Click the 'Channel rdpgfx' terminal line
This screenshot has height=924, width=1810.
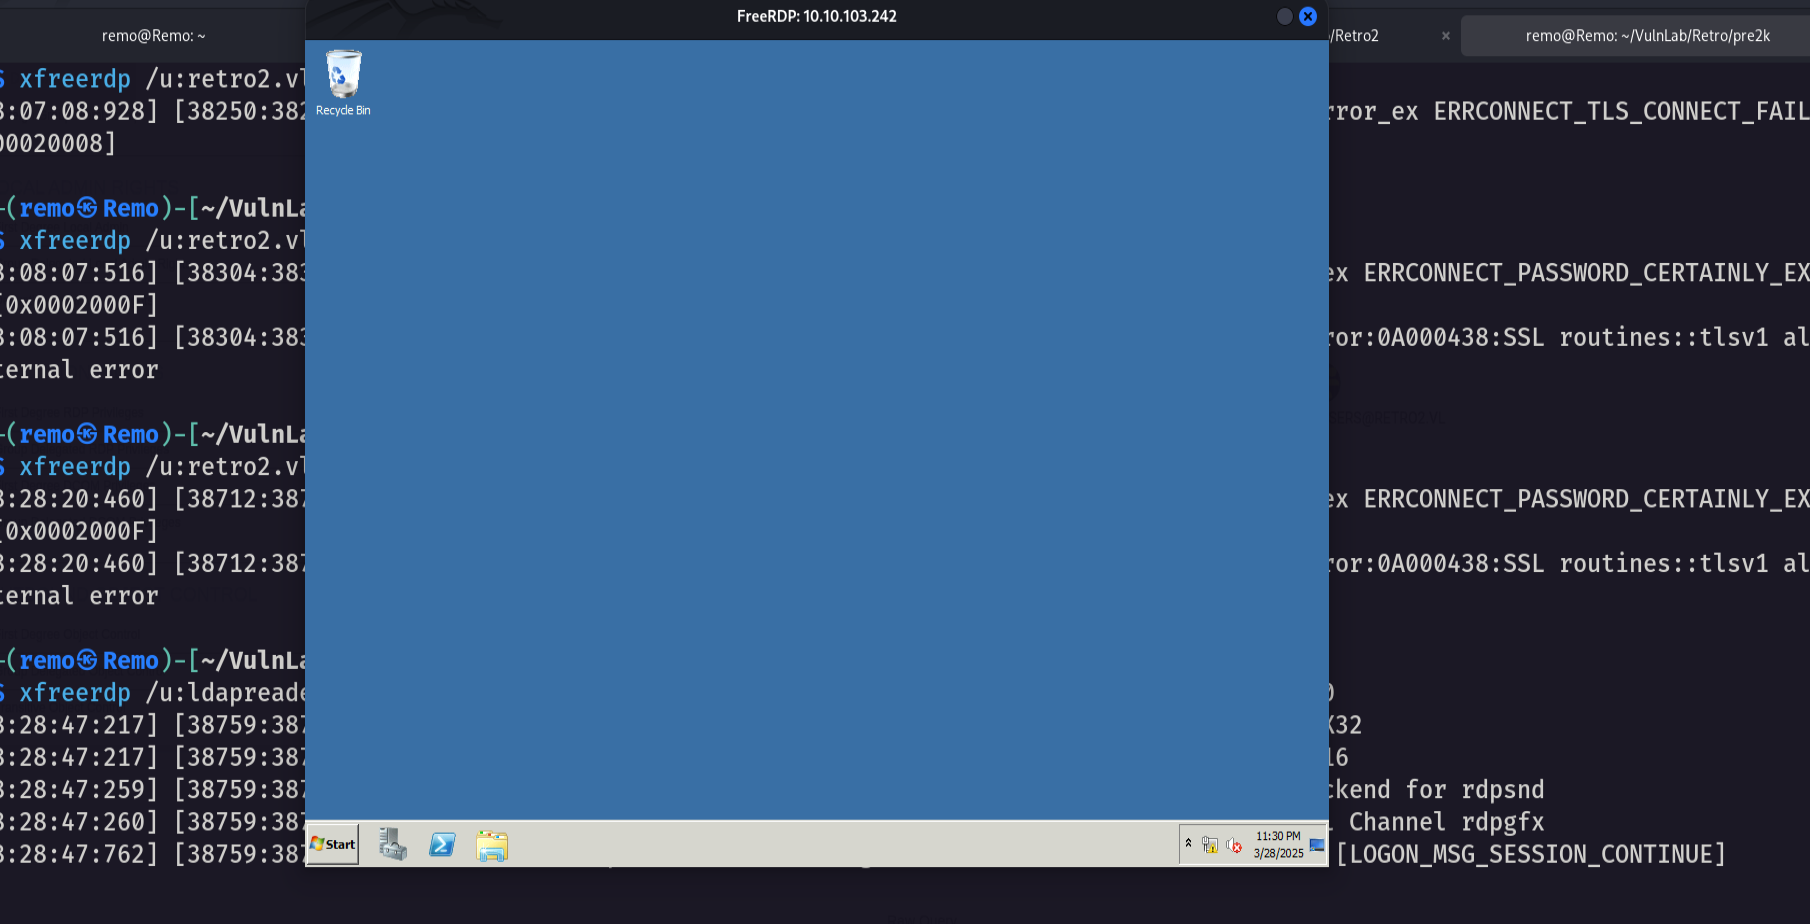pyautogui.click(x=1446, y=822)
